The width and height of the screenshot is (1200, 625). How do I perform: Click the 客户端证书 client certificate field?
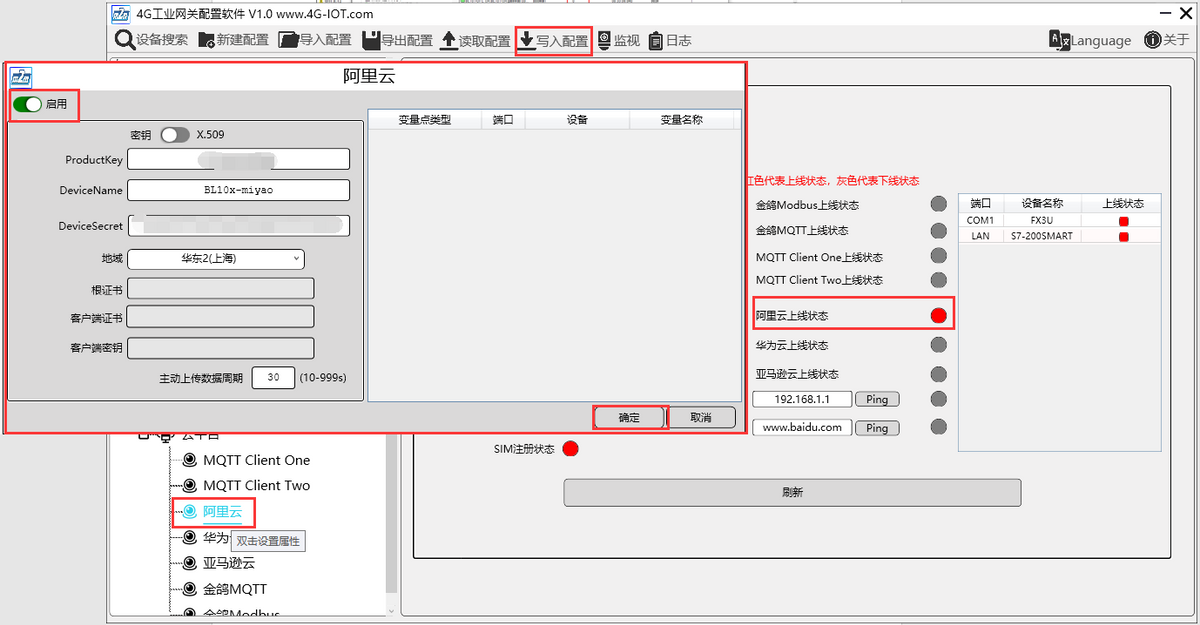click(x=221, y=317)
